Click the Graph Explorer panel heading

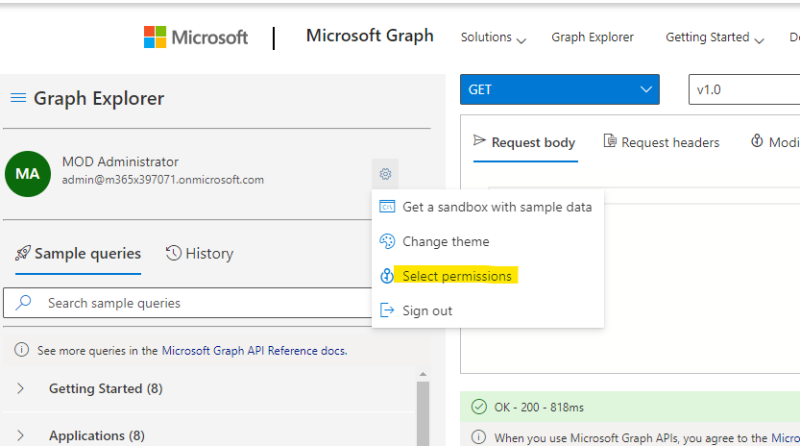[99, 98]
